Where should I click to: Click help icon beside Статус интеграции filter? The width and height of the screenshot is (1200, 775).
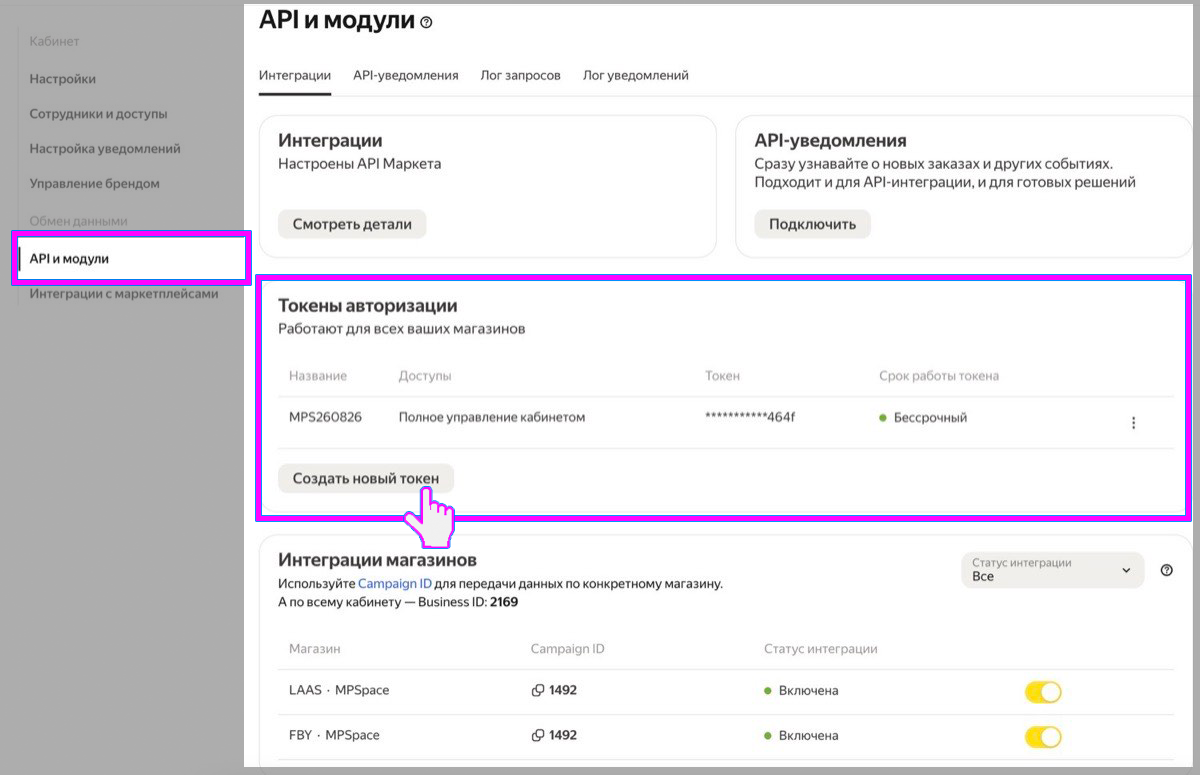(1166, 570)
